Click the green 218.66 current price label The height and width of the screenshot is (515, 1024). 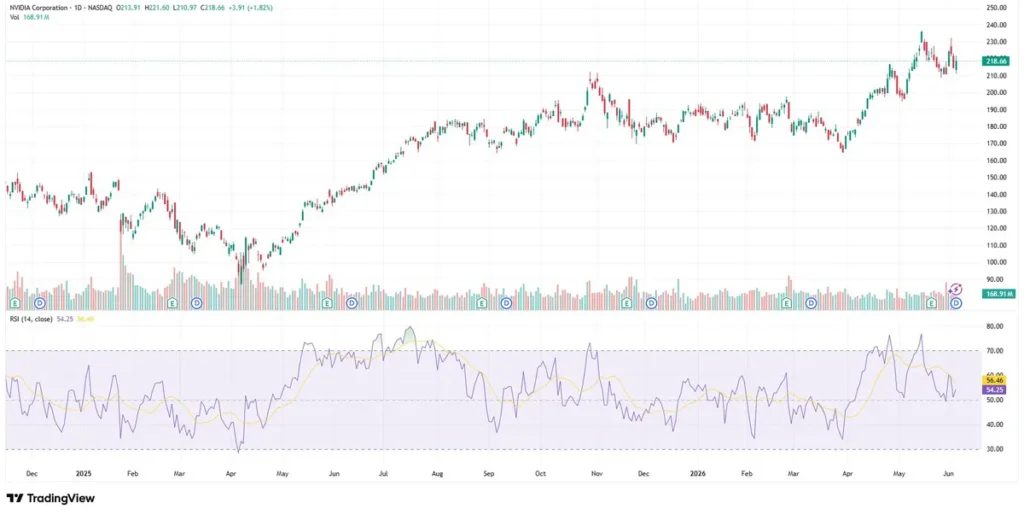(996, 61)
